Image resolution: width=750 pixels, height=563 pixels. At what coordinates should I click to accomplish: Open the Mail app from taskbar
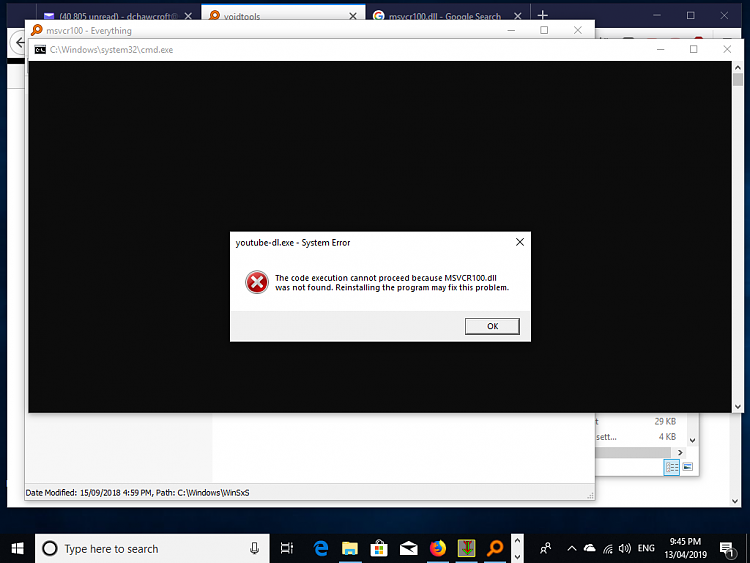point(408,548)
